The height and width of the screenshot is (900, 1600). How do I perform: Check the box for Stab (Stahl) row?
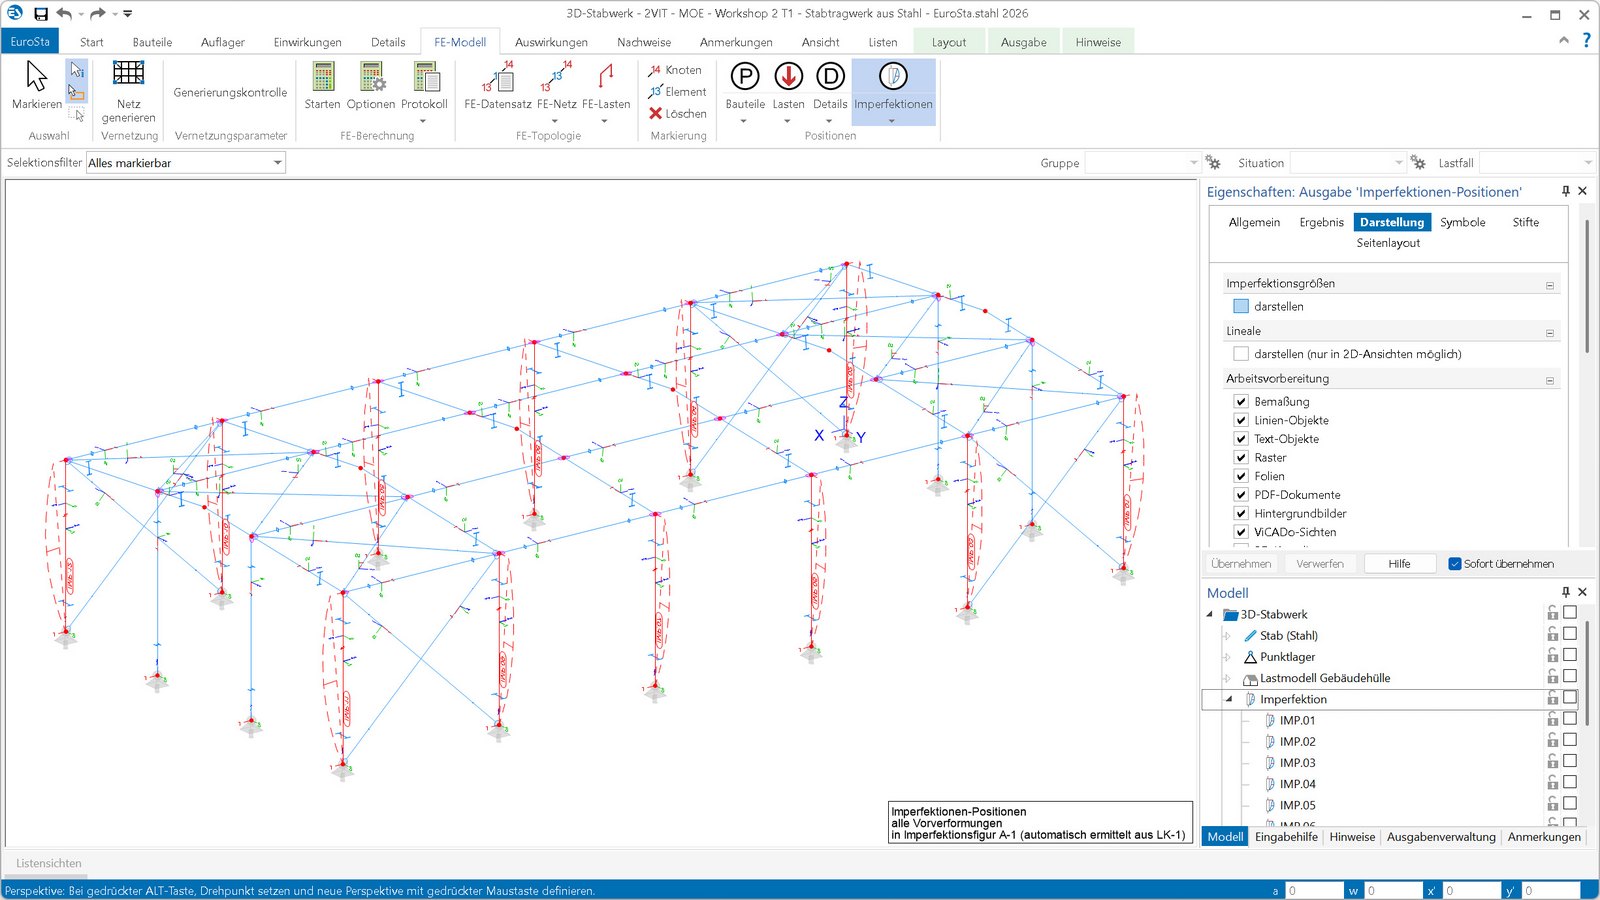tap(1570, 634)
